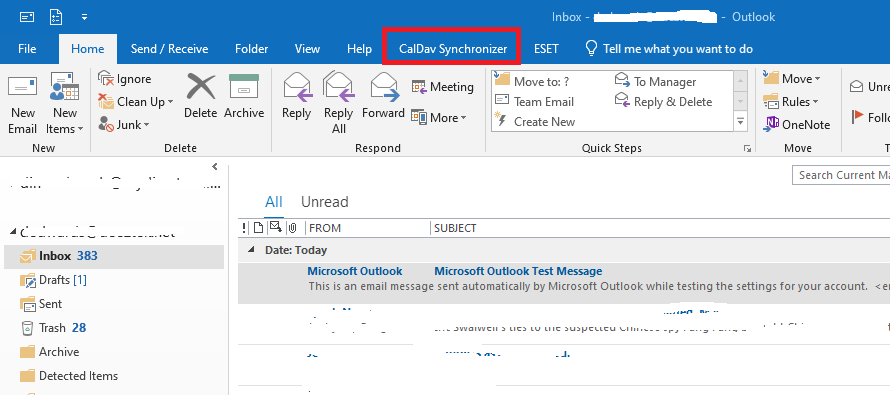Collapse the mail account tree

[13, 232]
